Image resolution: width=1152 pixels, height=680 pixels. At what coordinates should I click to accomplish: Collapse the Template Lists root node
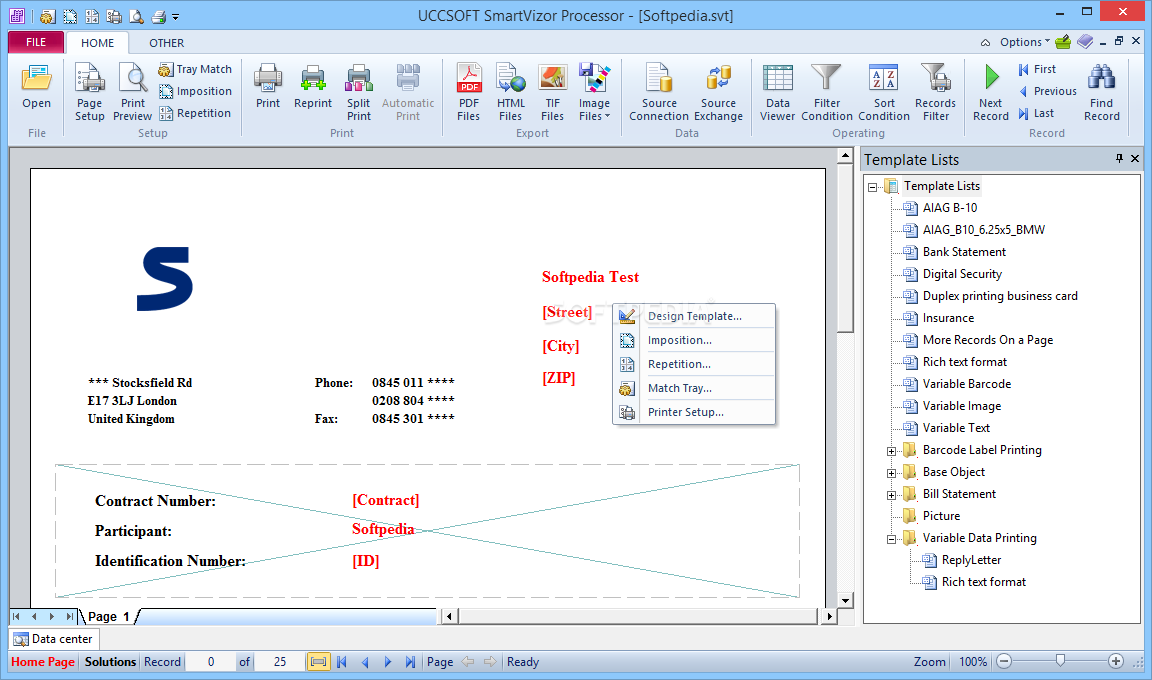pyautogui.click(x=872, y=187)
